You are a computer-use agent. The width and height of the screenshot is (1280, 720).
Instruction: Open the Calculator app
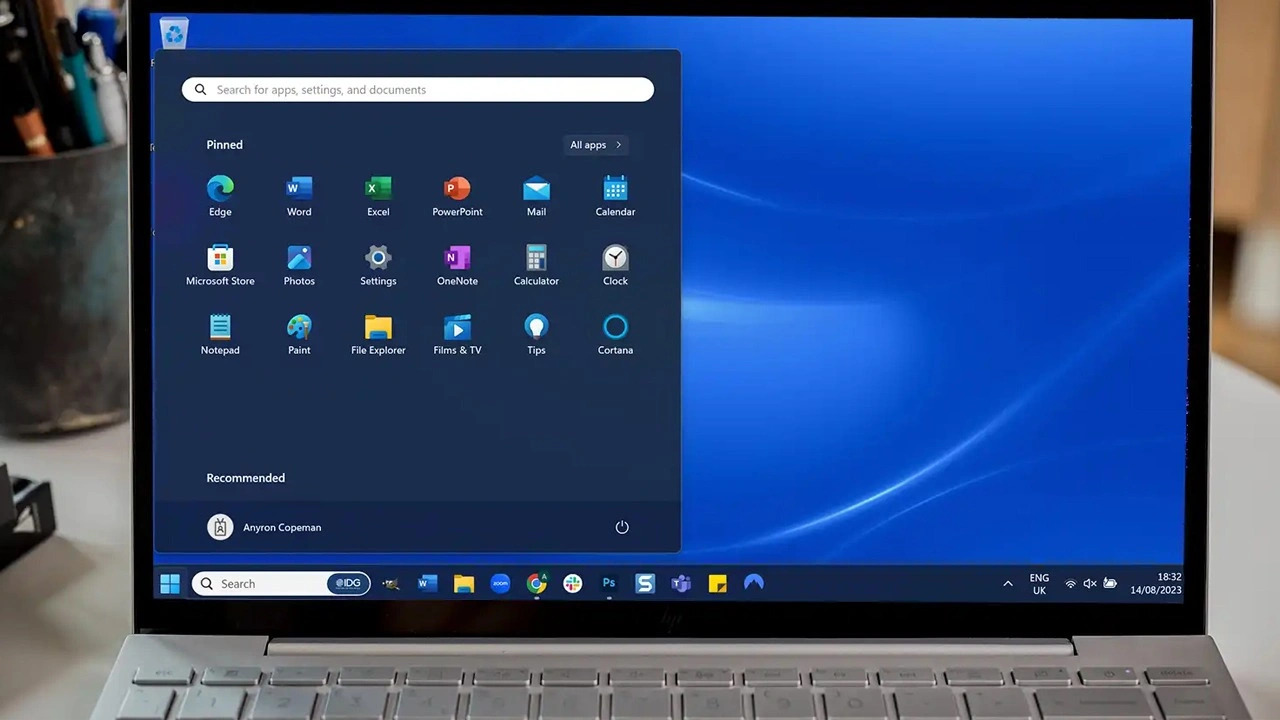coord(536,265)
